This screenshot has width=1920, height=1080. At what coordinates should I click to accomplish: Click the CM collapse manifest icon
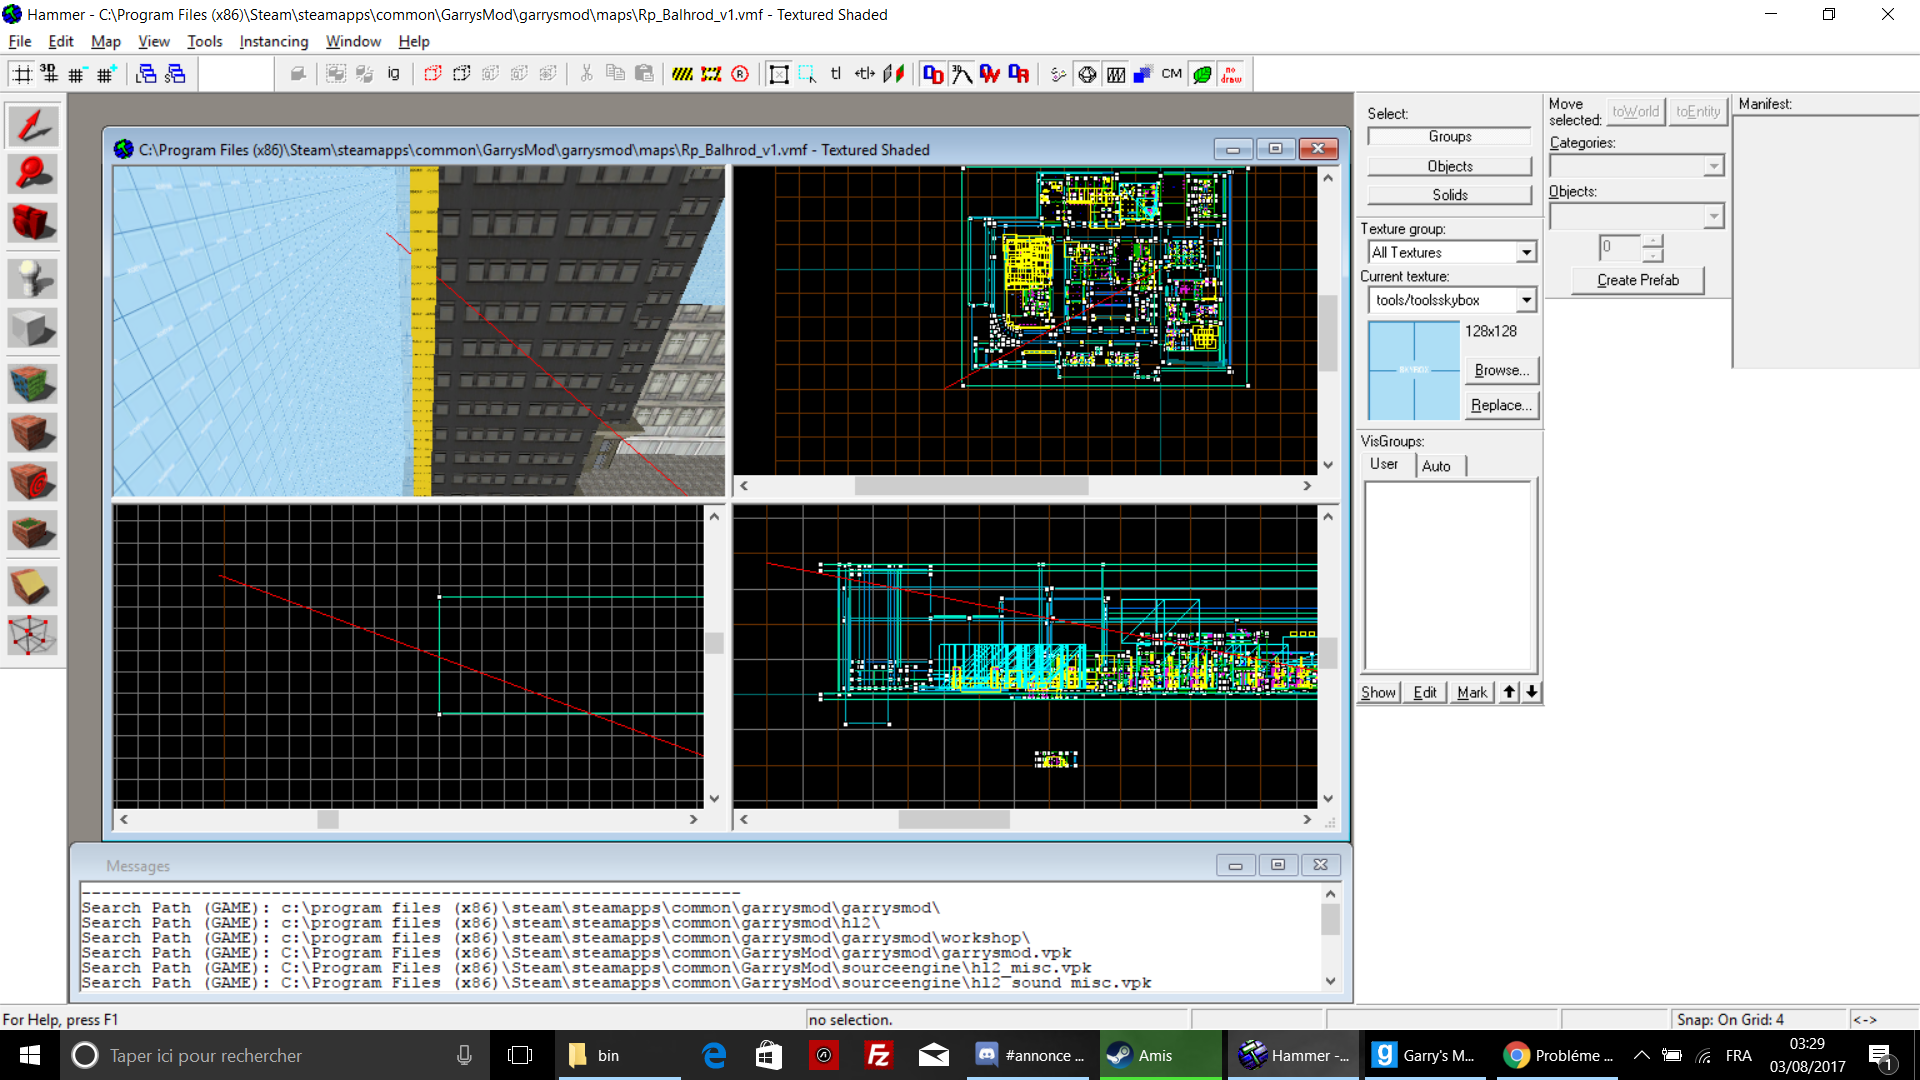pyautogui.click(x=1172, y=74)
